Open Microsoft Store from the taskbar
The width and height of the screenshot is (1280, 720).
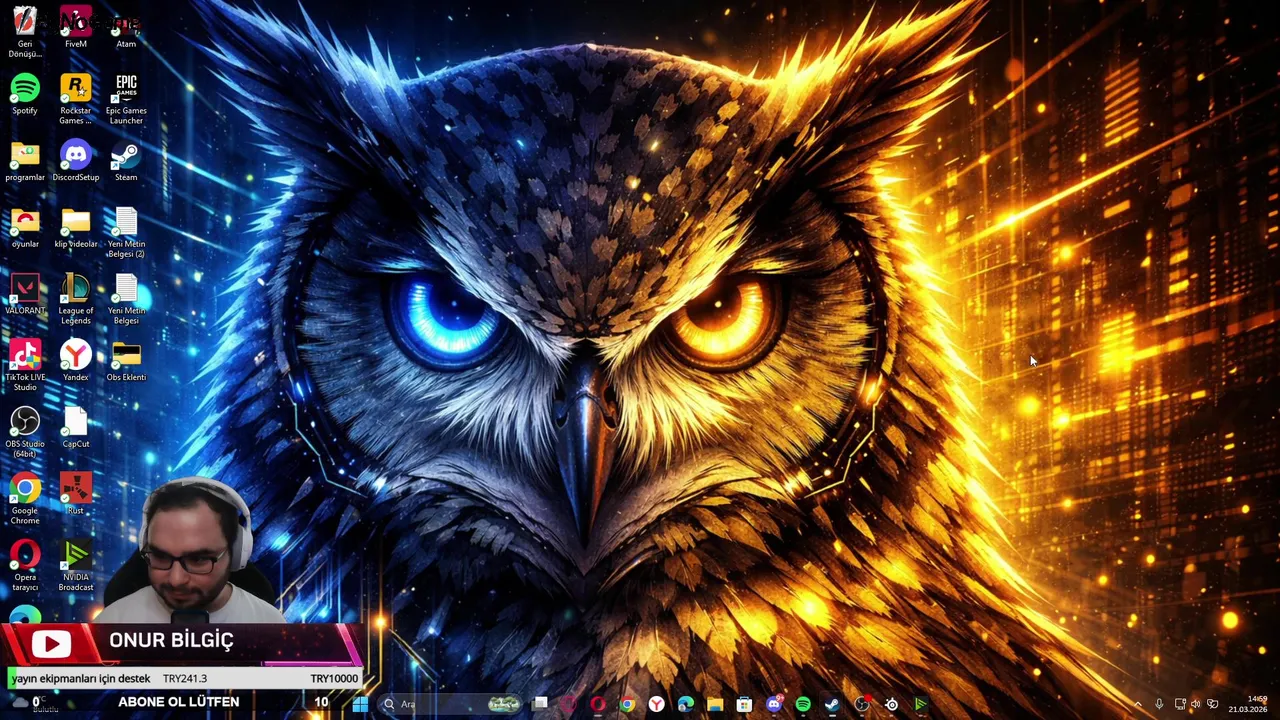coord(744,704)
